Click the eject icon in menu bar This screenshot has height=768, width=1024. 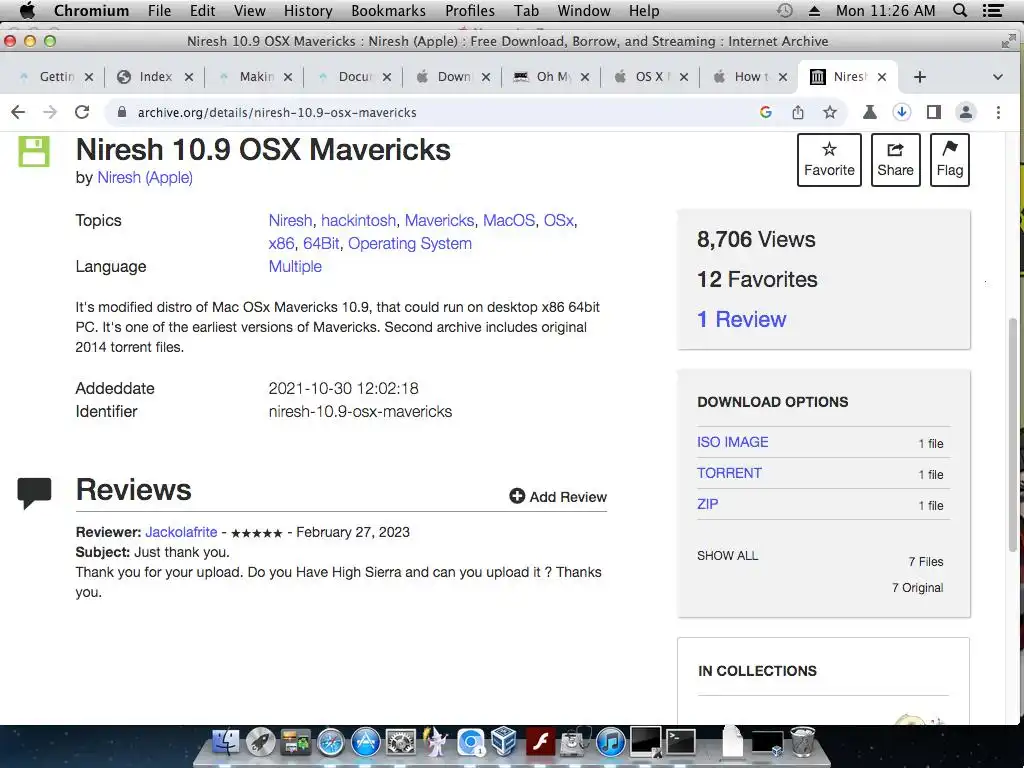click(x=814, y=10)
